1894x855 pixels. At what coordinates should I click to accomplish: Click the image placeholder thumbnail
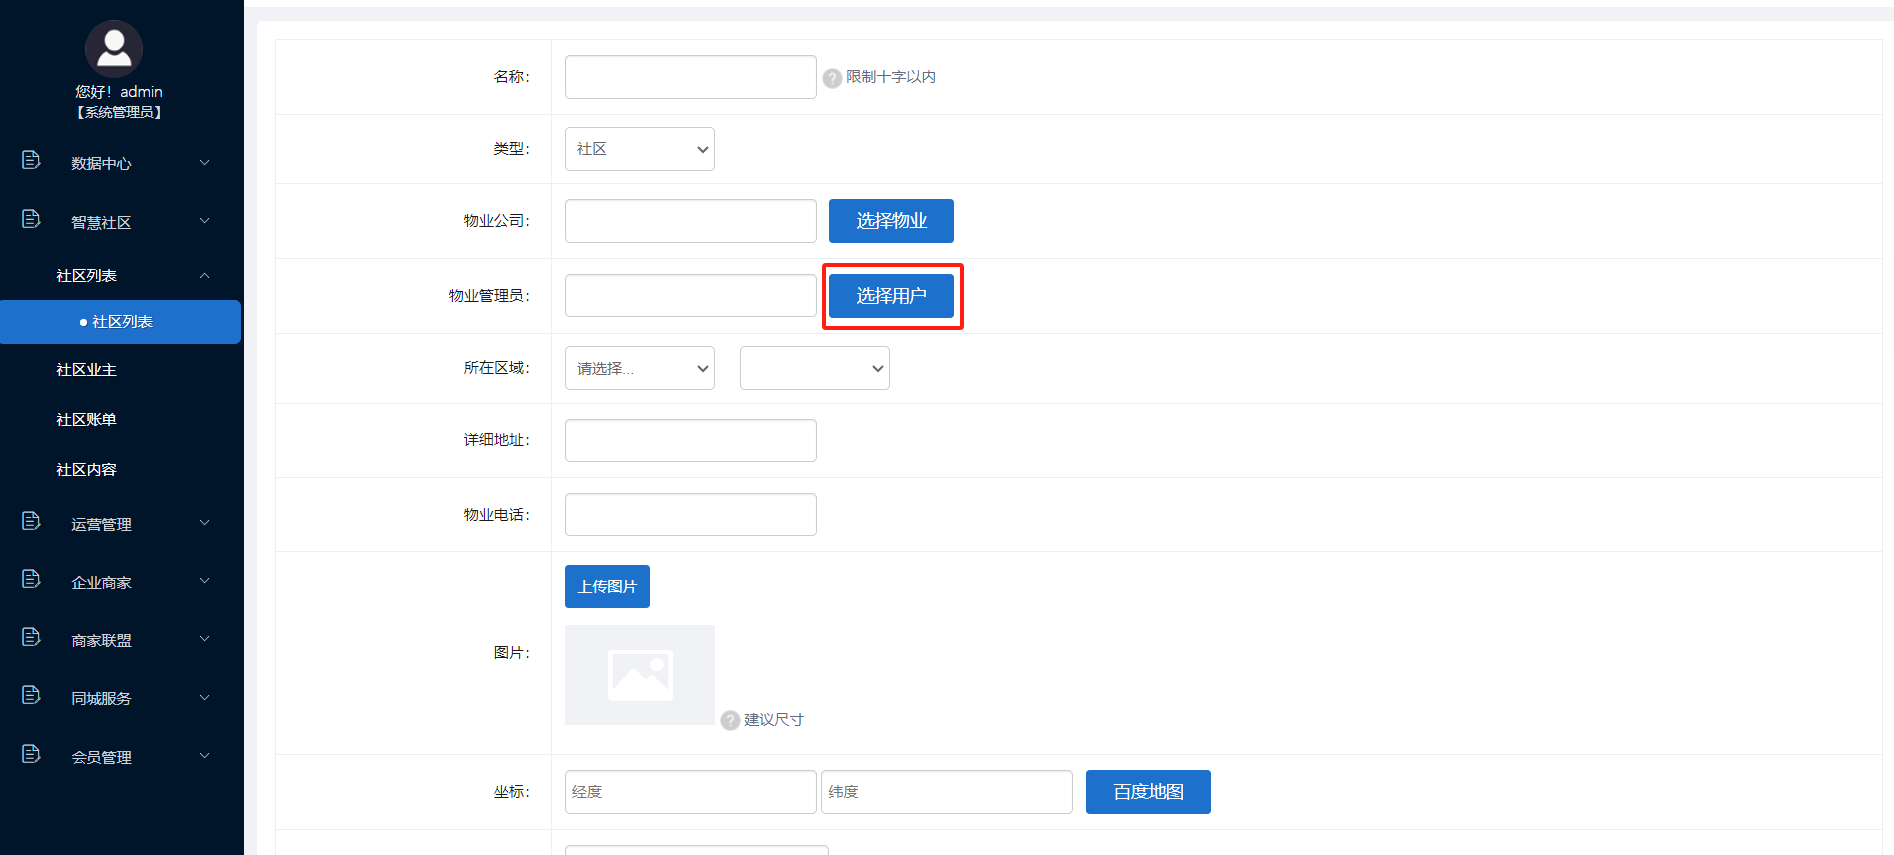tap(640, 675)
